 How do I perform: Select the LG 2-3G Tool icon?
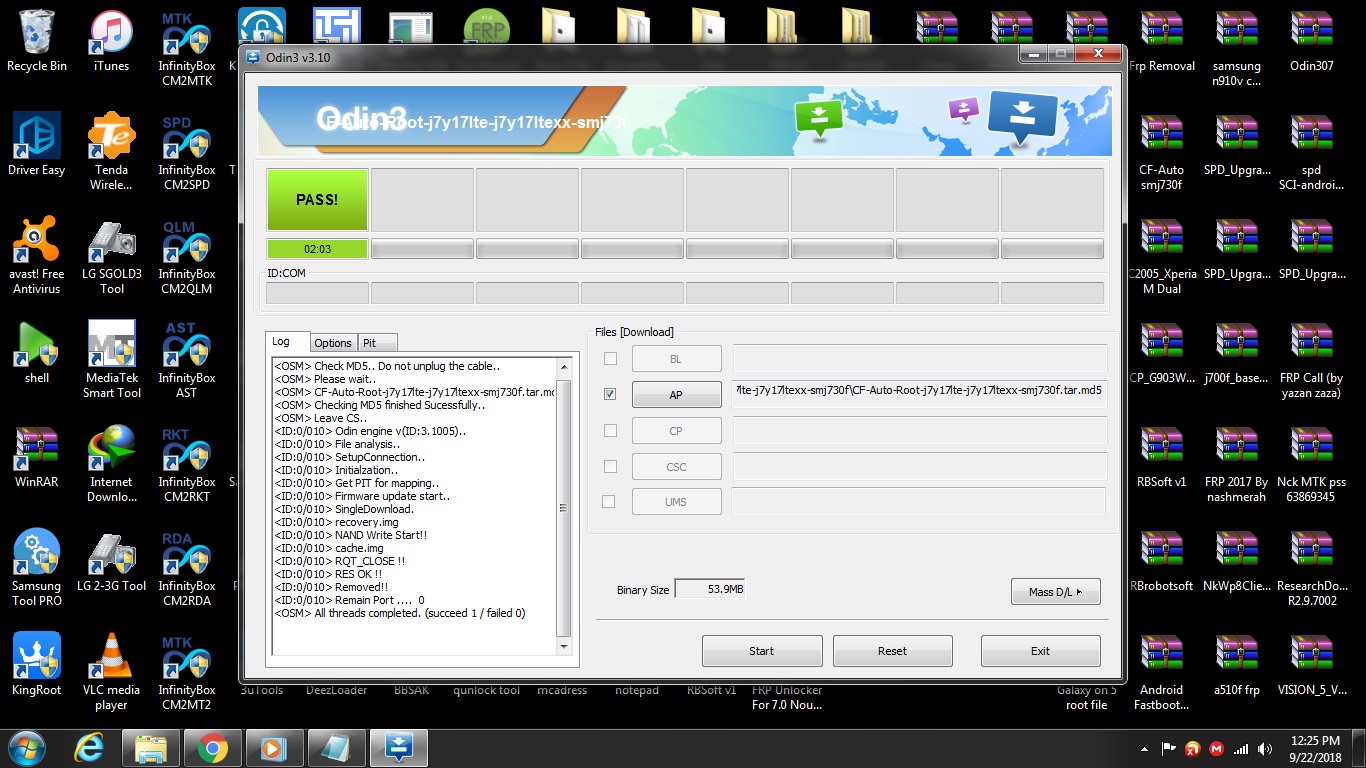[112, 561]
